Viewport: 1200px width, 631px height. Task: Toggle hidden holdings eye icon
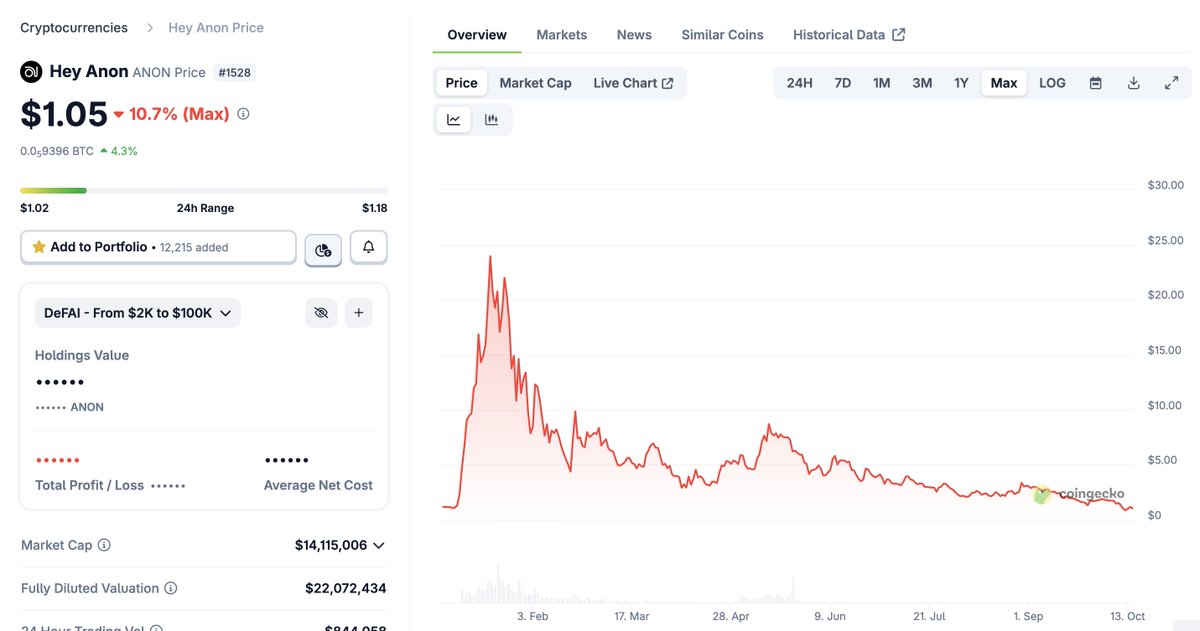click(x=321, y=313)
